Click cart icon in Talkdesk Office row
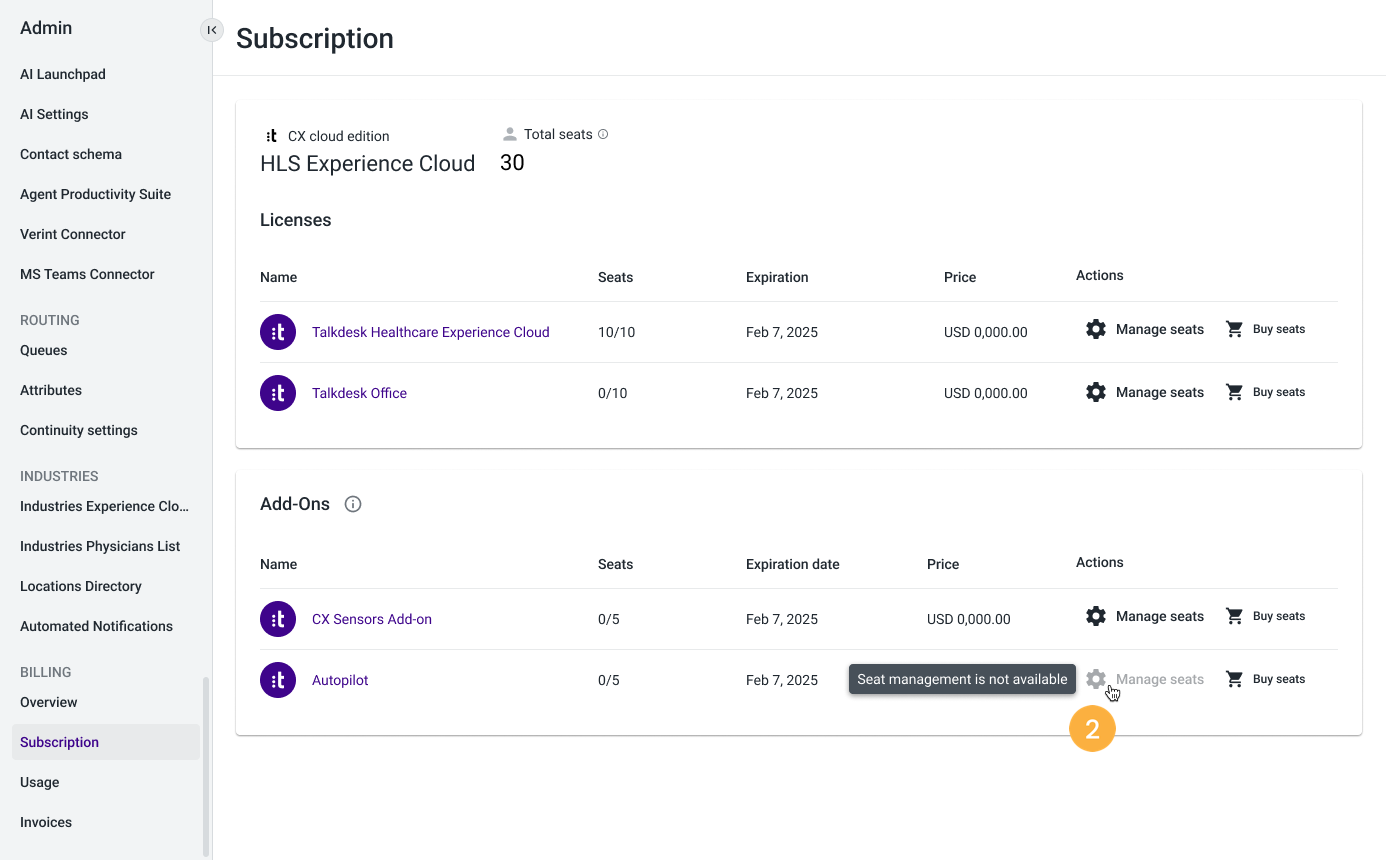This screenshot has width=1386, height=860. 1234,392
